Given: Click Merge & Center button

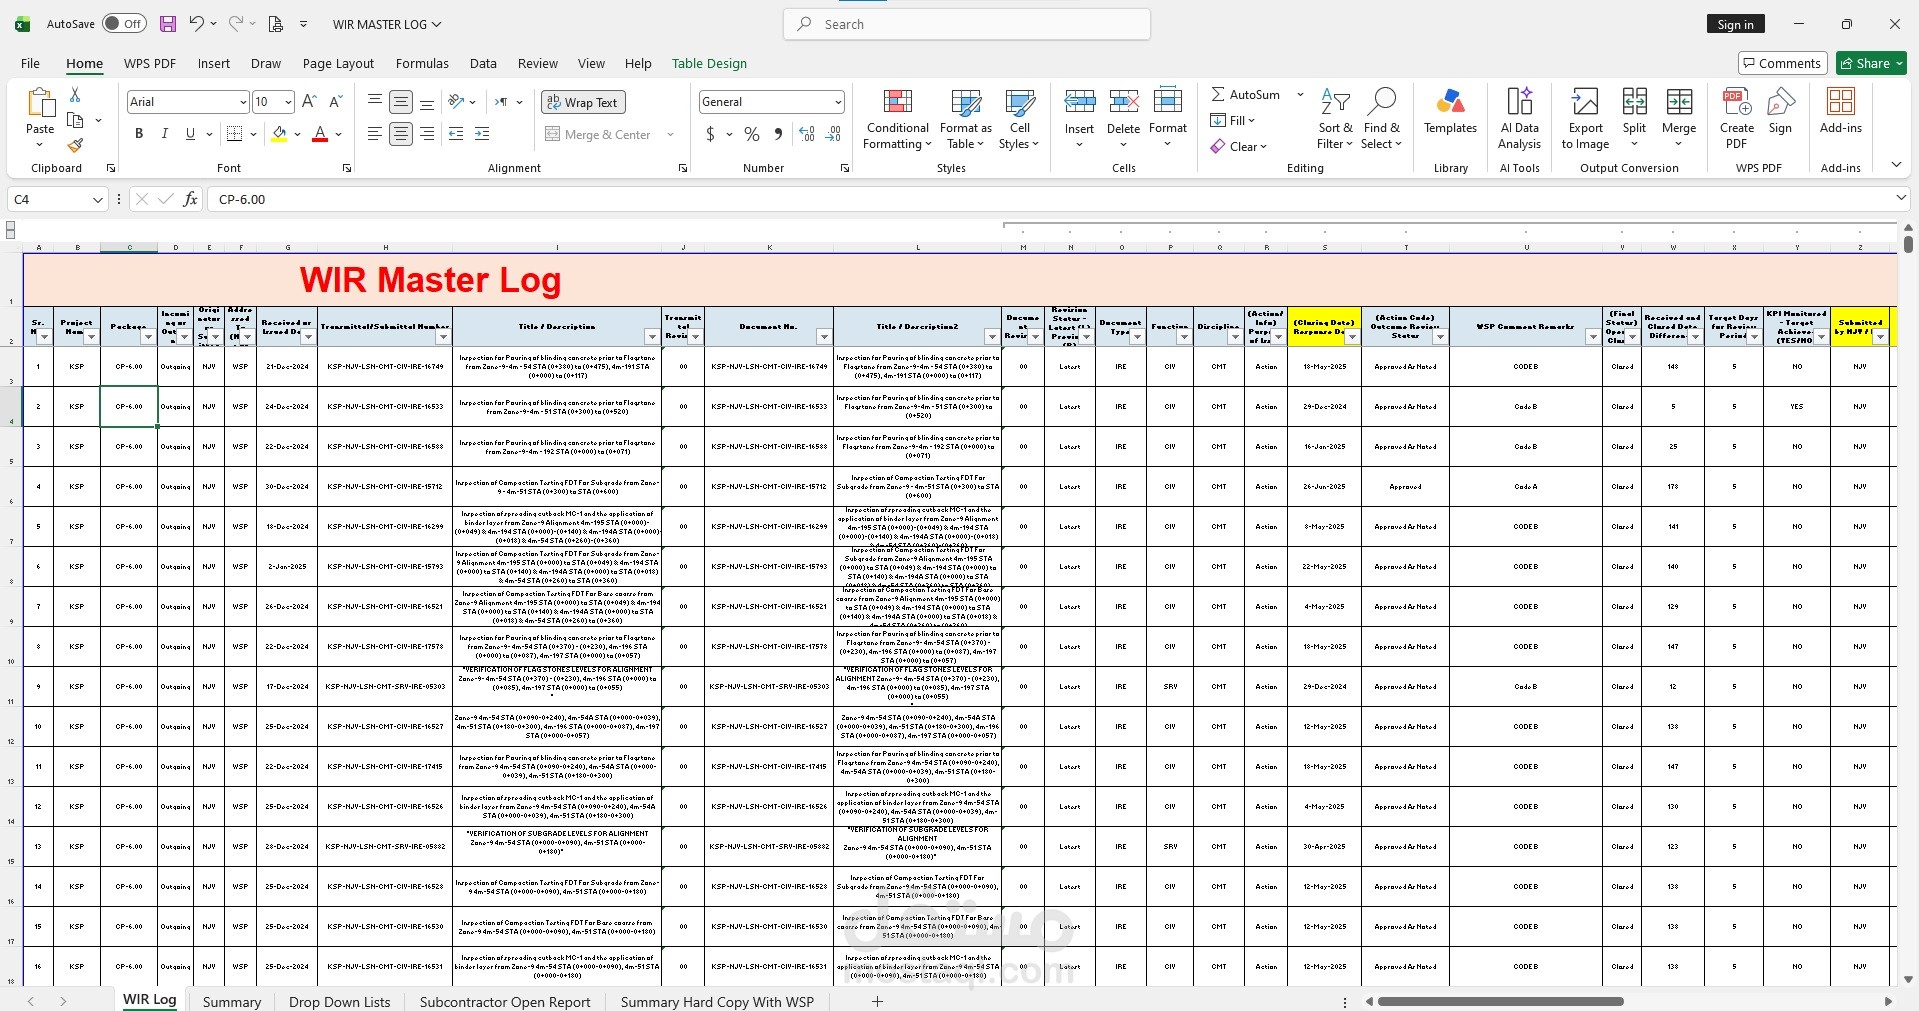Looking at the screenshot, I should [x=598, y=134].
